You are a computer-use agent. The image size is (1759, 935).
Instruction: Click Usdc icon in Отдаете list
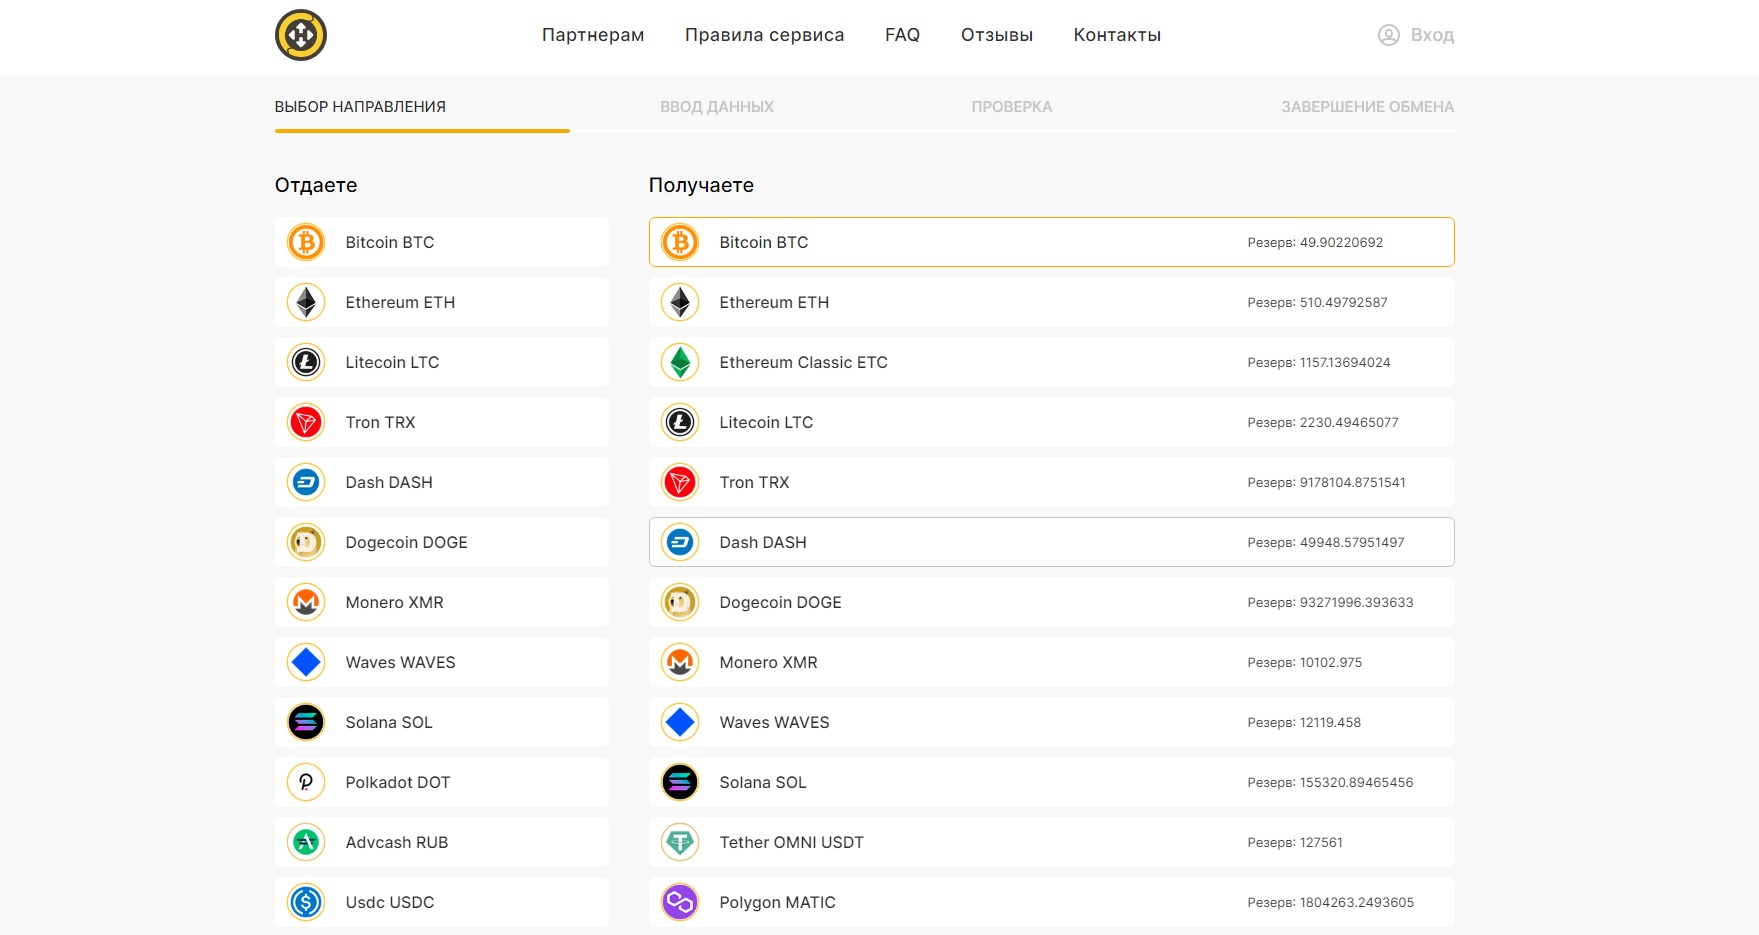tap(306, 902)
